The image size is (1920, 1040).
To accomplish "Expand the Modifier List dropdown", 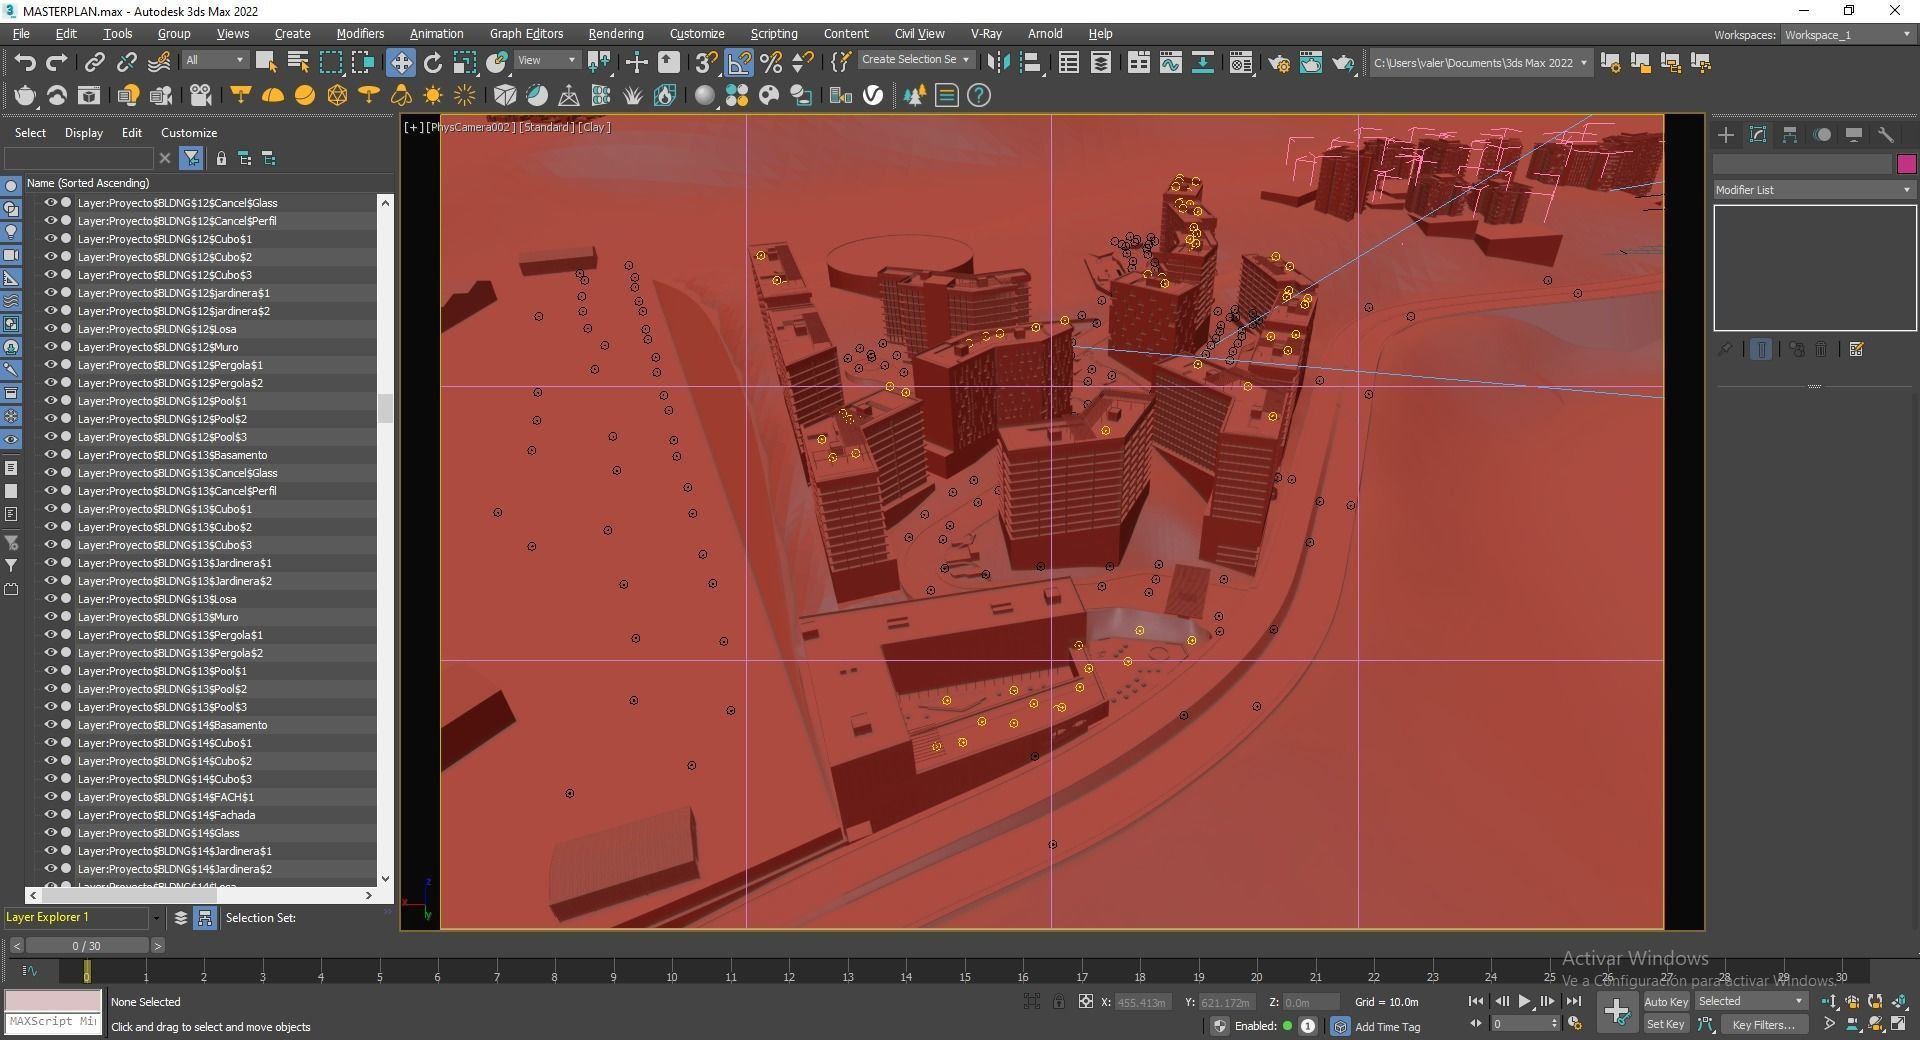I will 1813,189.
